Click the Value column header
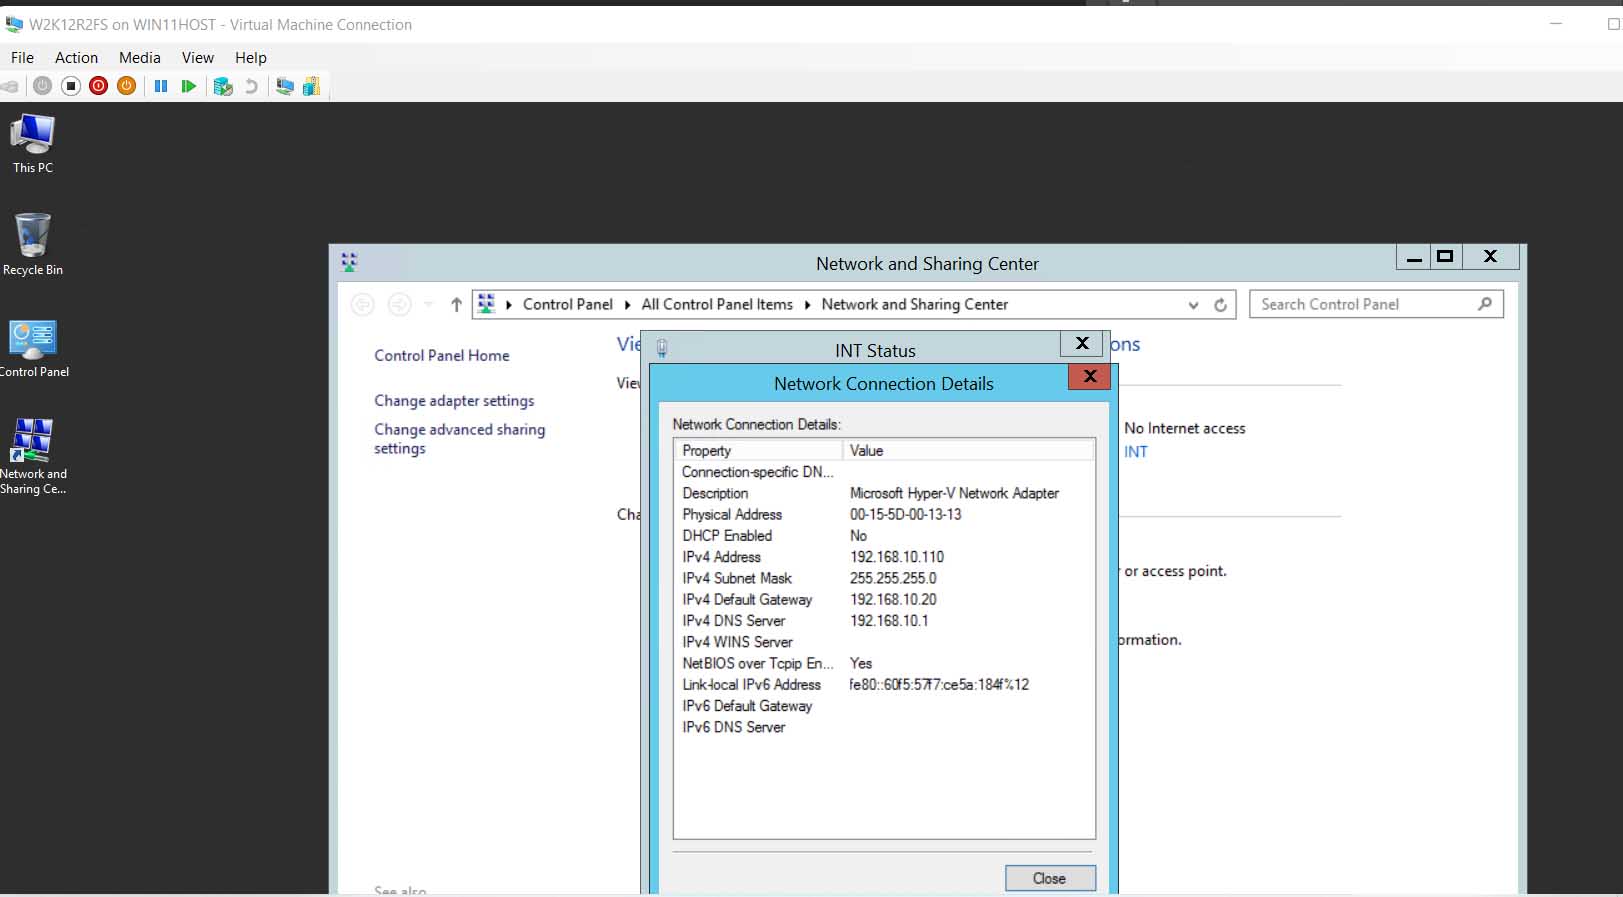Screen dimensions: 1623x897 pyautogui.click(x=969, y=450)
